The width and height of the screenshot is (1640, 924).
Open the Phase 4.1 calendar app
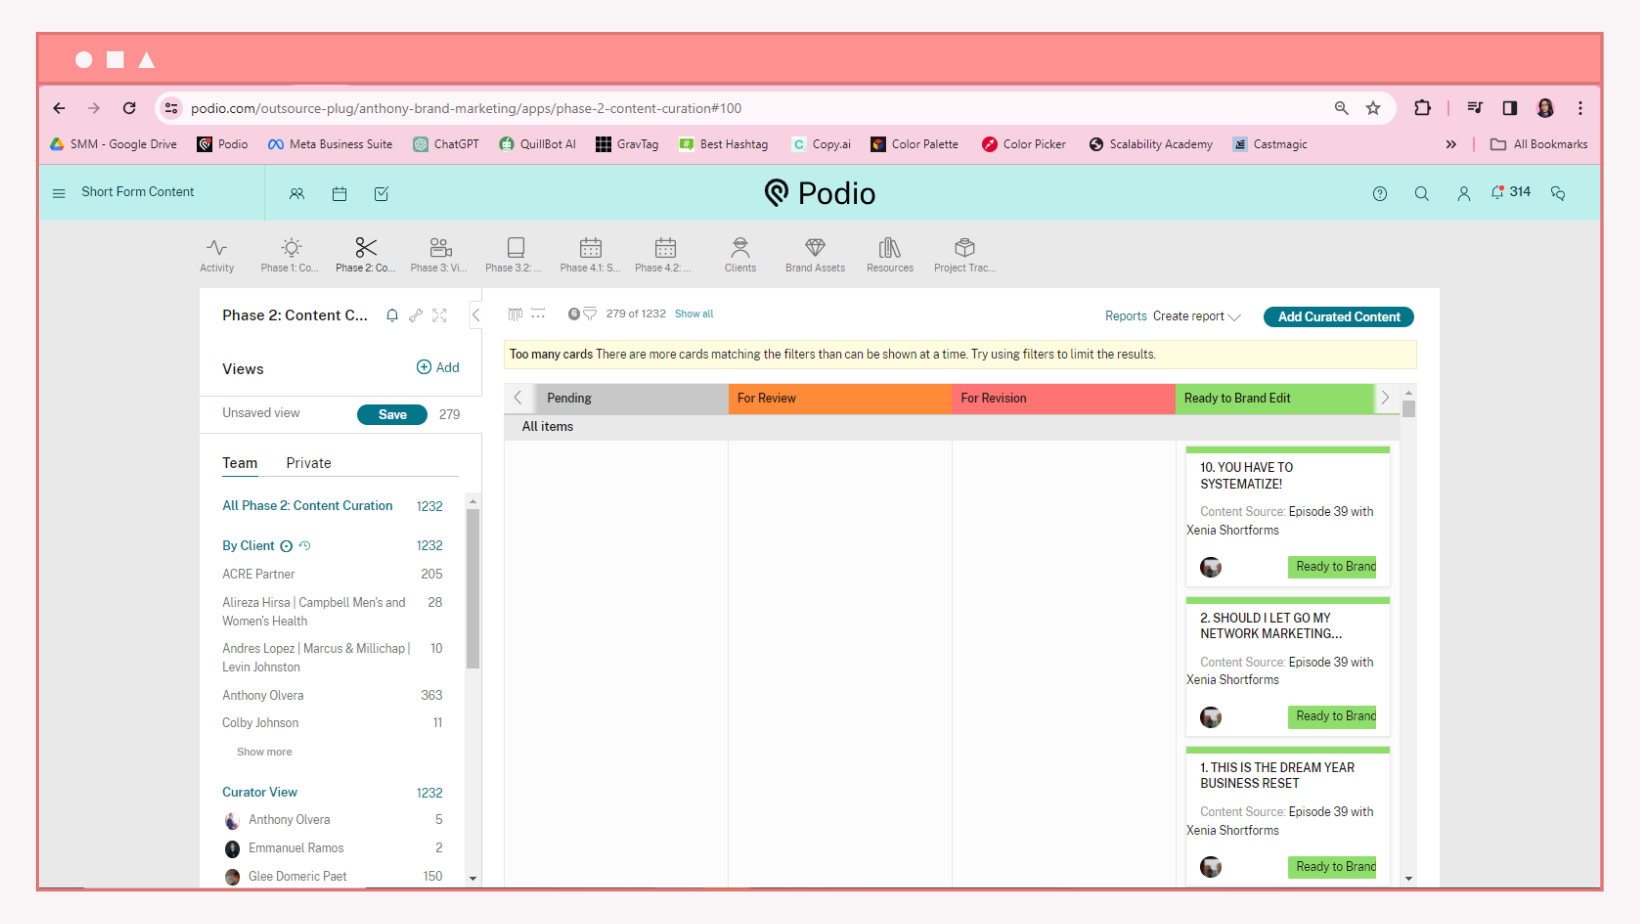(x=590, y=254)
